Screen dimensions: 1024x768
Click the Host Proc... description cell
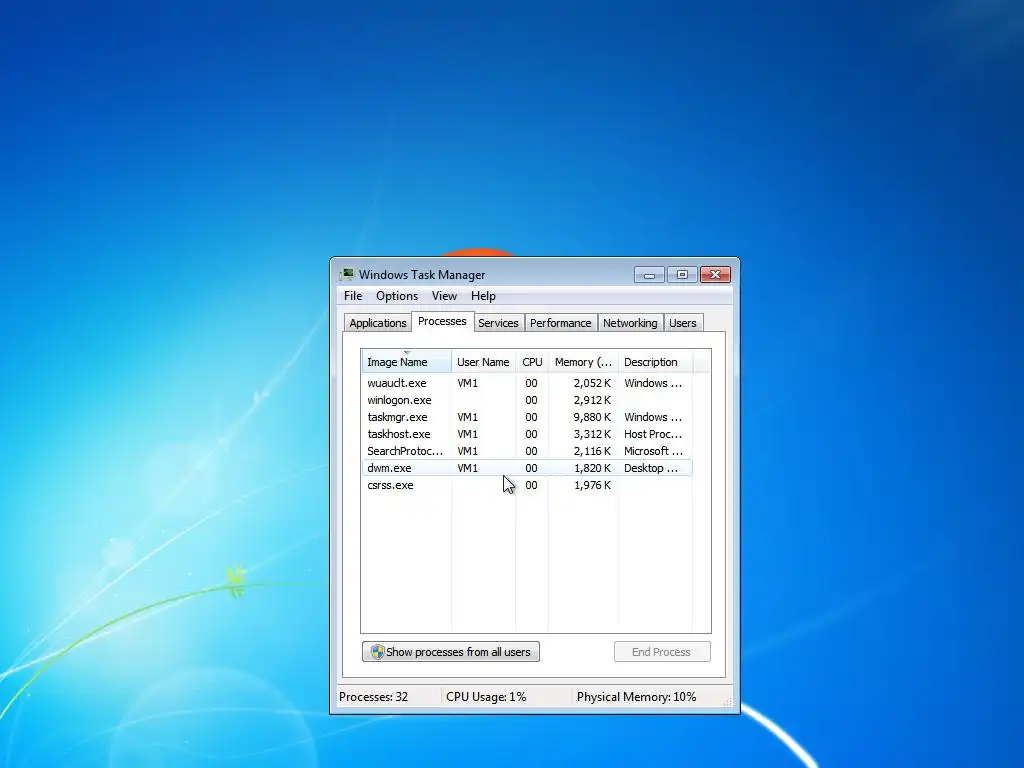coord(653,434)
